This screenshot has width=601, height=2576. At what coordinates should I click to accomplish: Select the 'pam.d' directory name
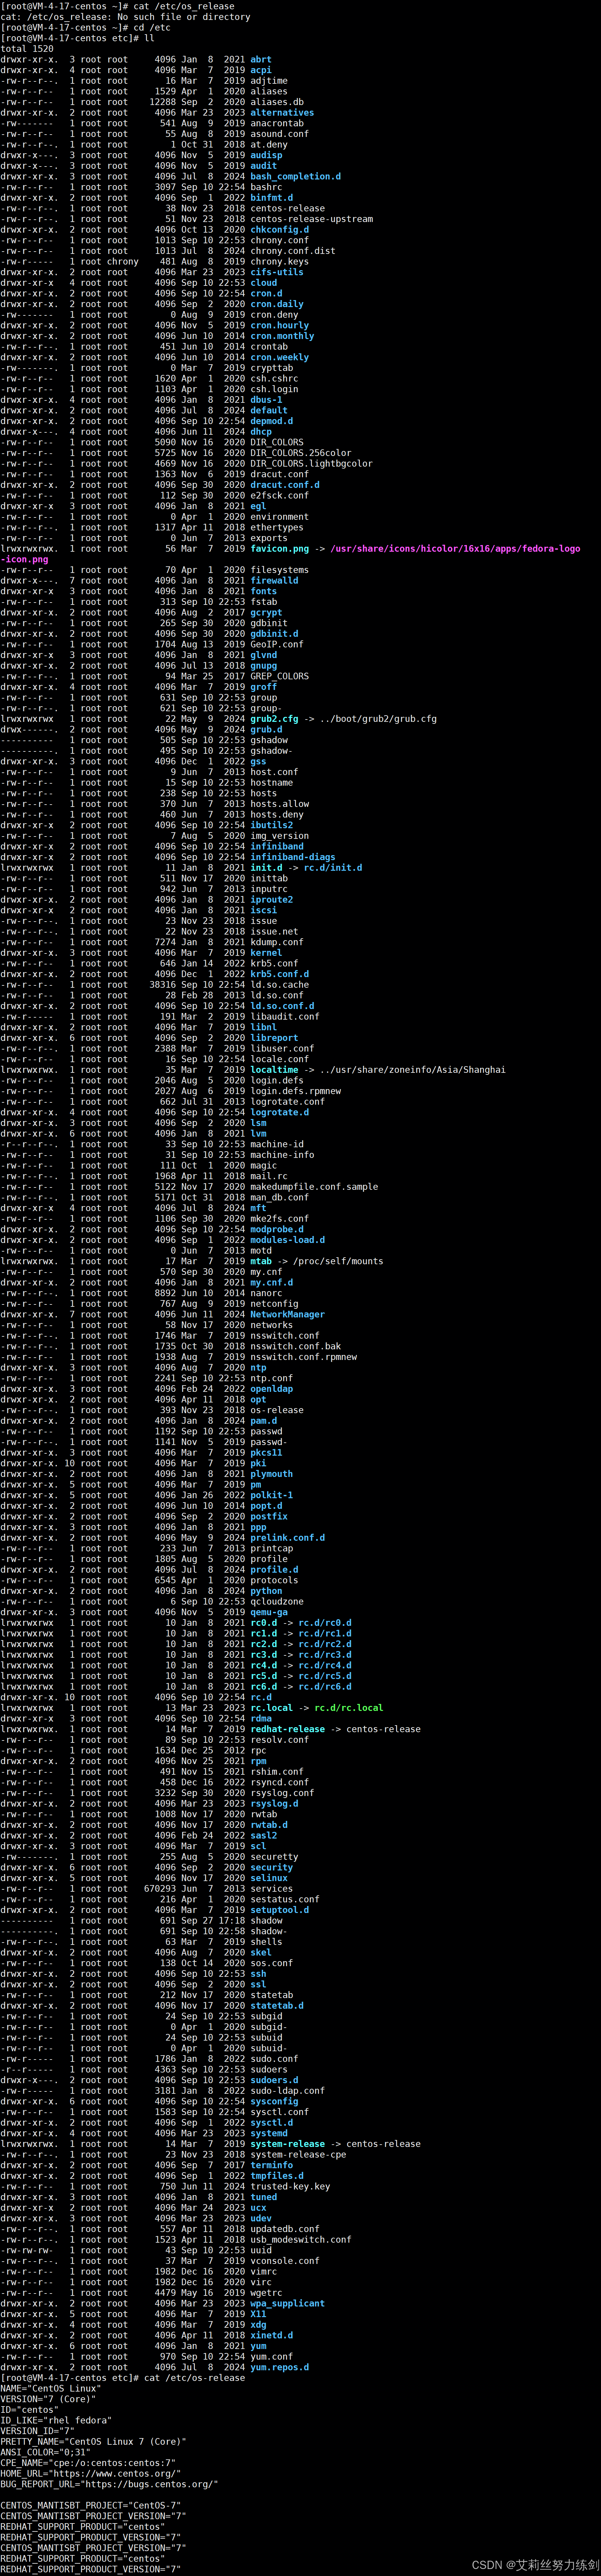pyautogui.click(x=263, y=1421)
